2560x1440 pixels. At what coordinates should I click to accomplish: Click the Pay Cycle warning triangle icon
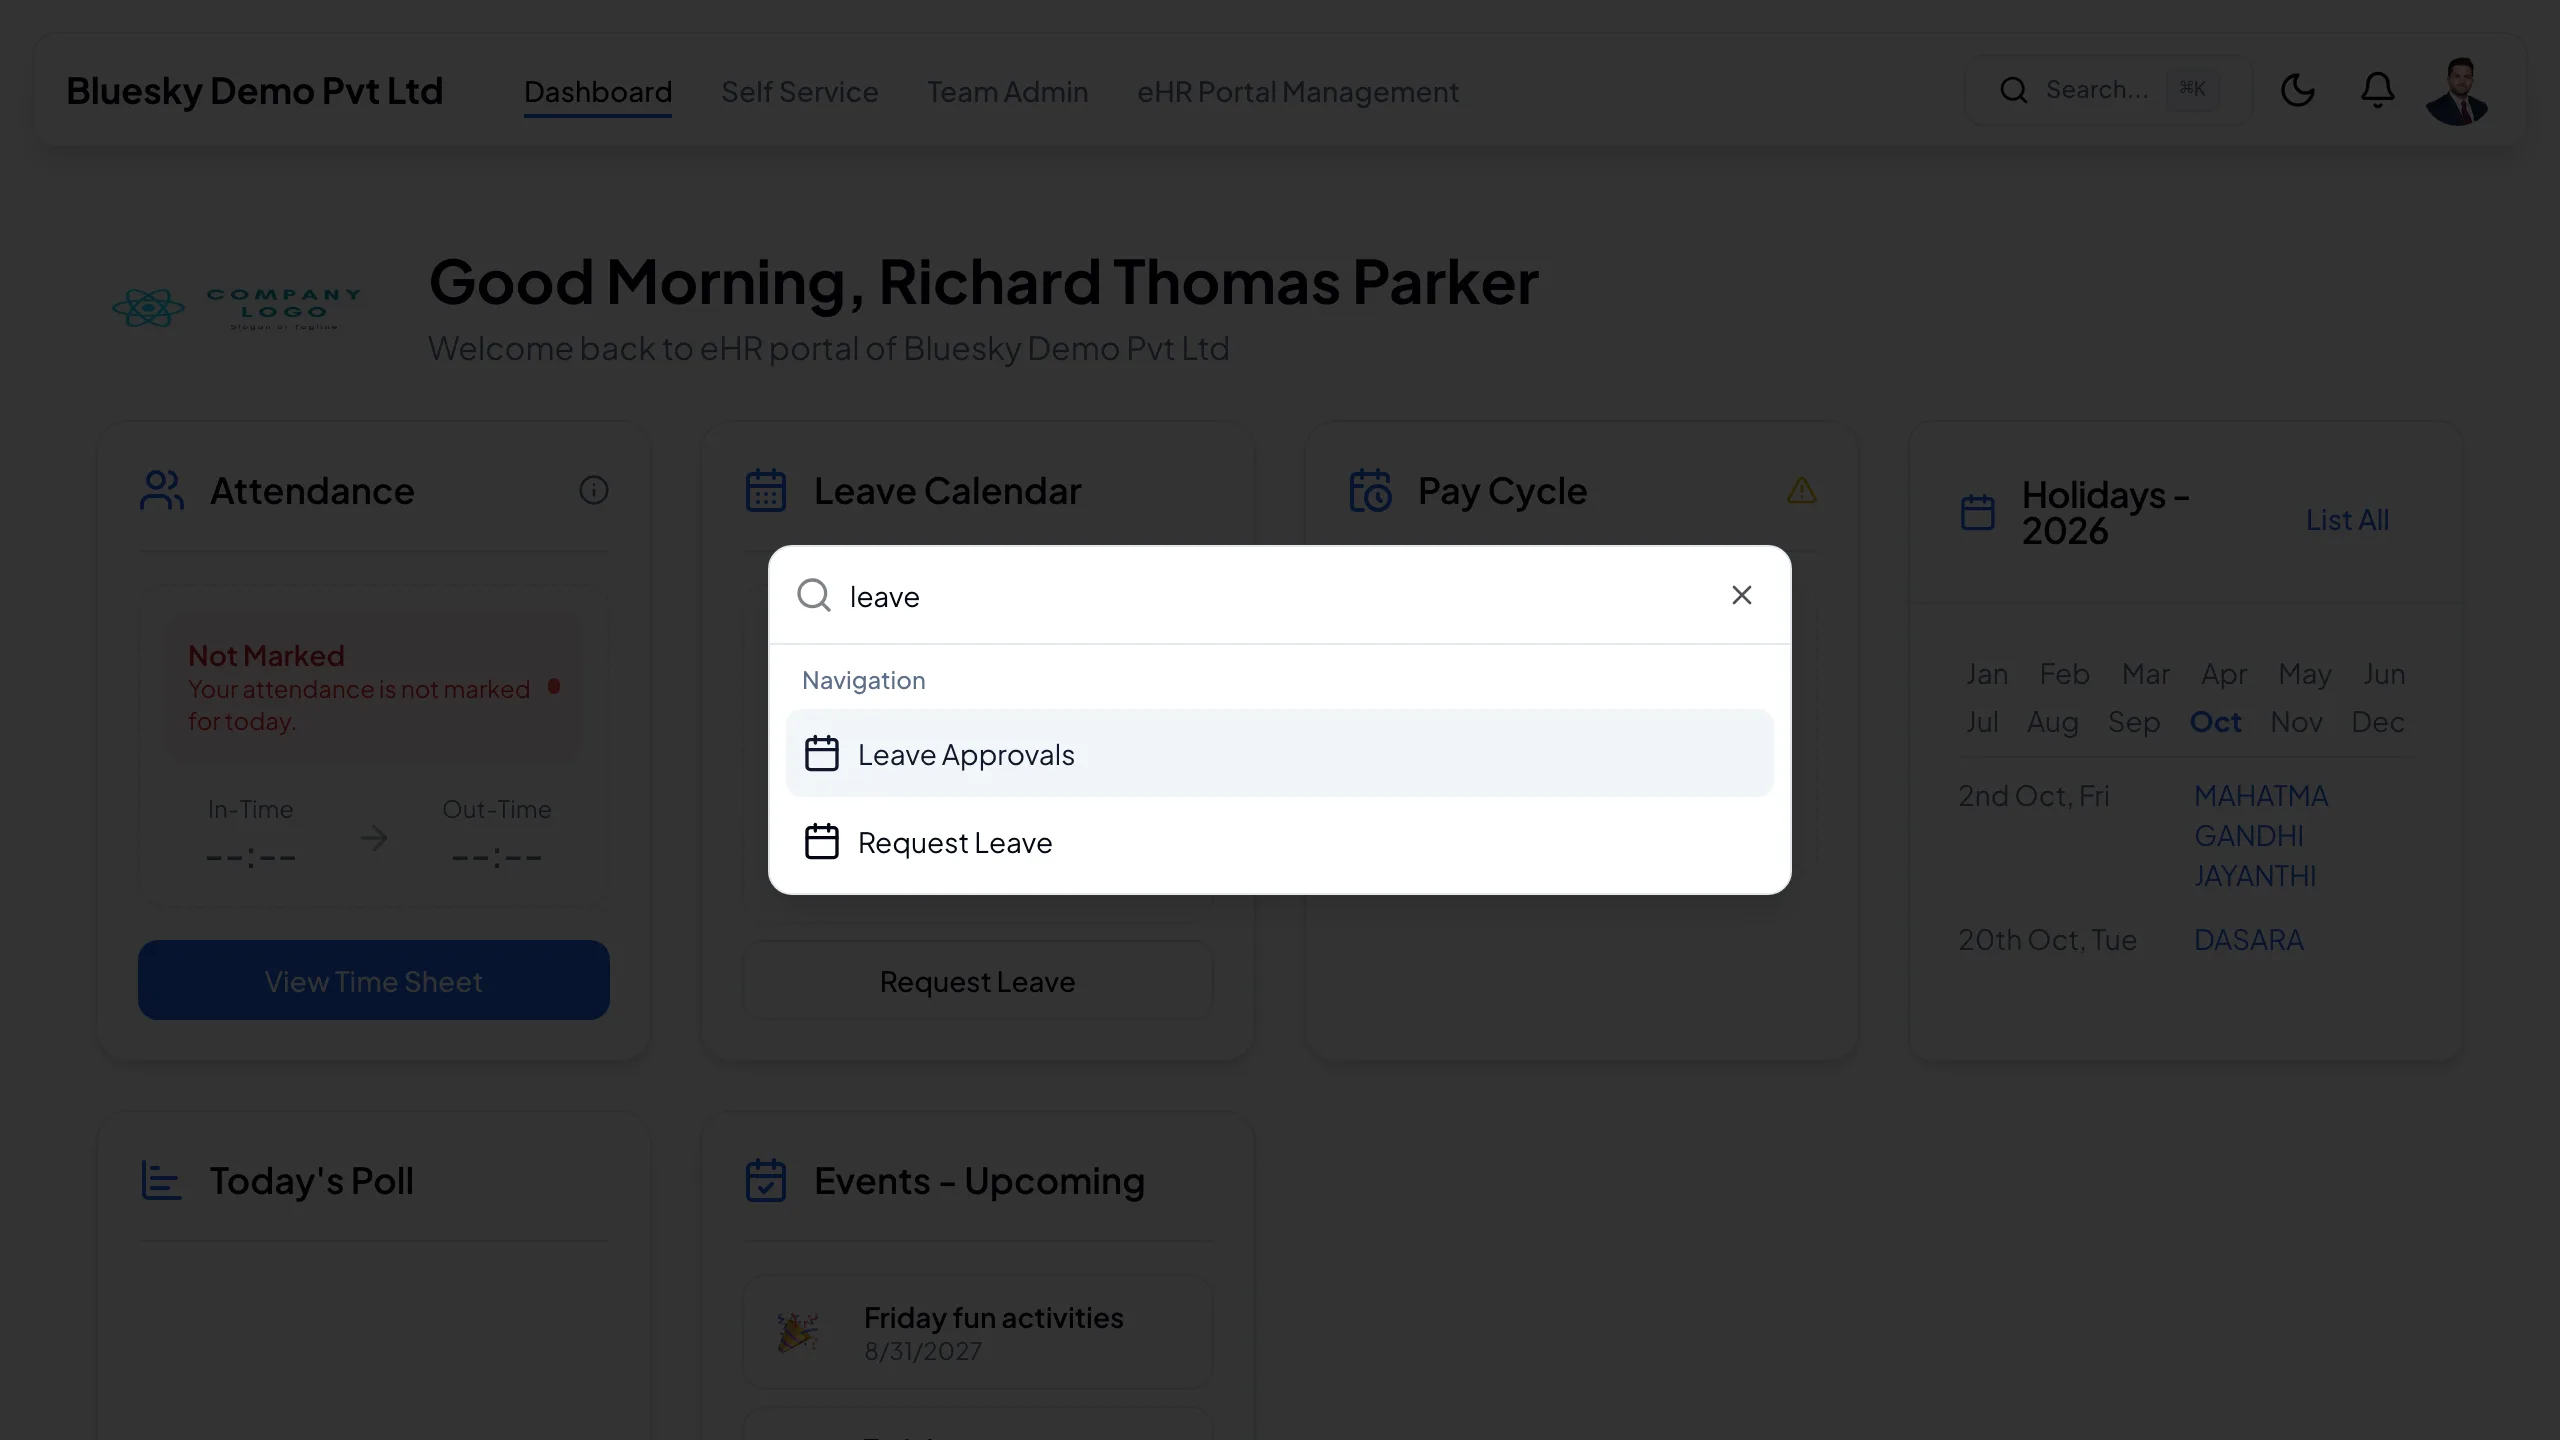coord(1802,490)
